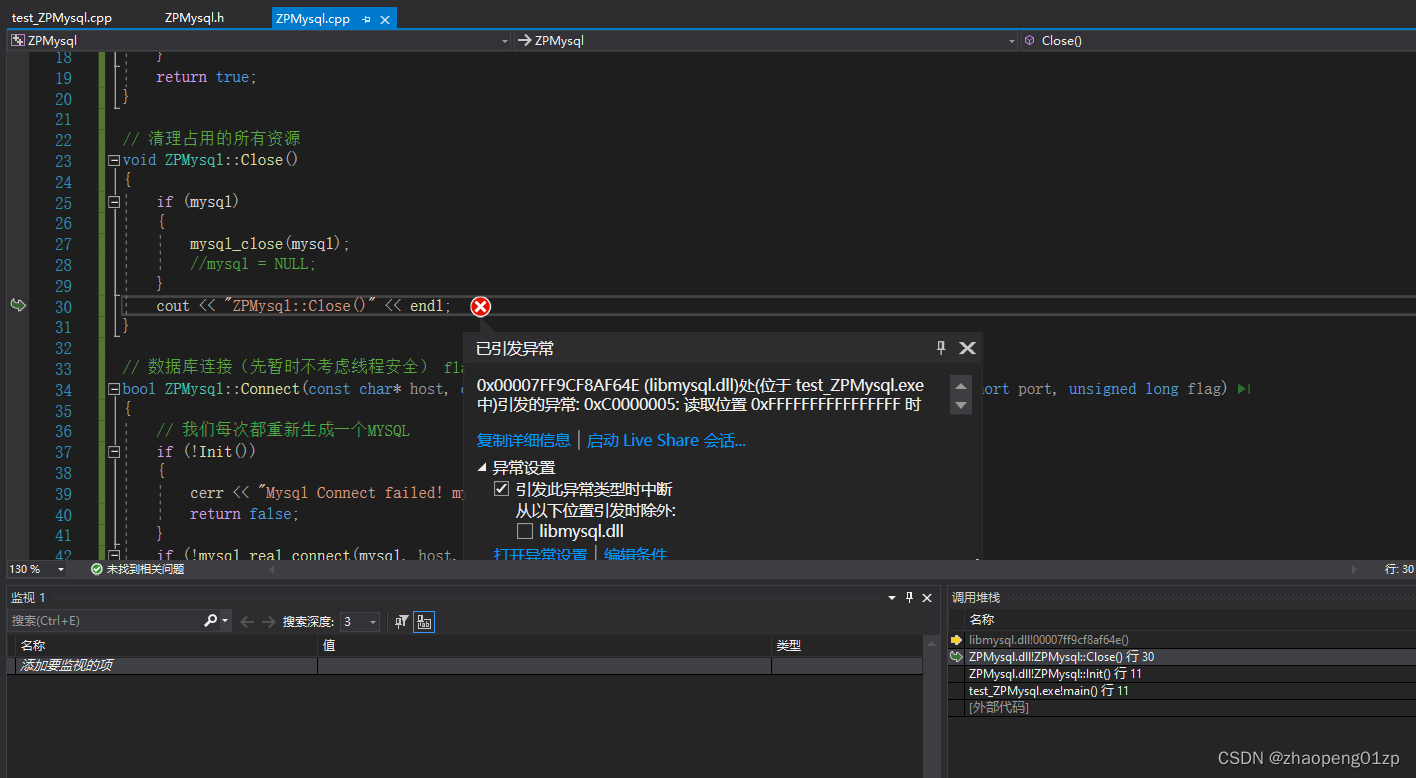This screenshot has height=778, width=1416.
Task: Close the 监视 1 watch panel
Action: (x=927, y=597)
